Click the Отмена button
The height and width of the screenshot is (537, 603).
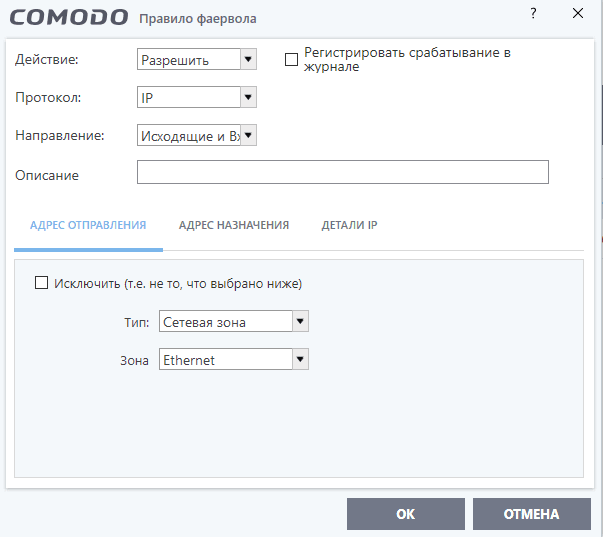point(531,514)
